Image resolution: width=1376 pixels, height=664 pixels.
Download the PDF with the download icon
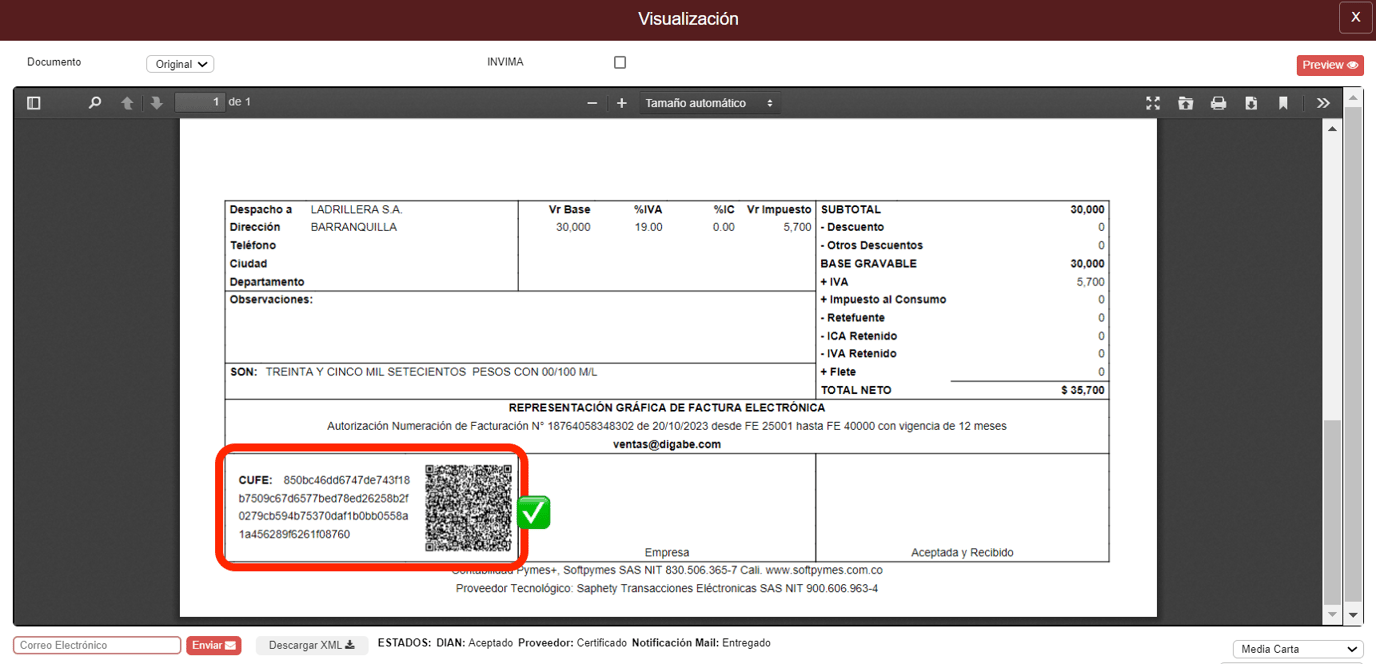[x=1251, y=102]
